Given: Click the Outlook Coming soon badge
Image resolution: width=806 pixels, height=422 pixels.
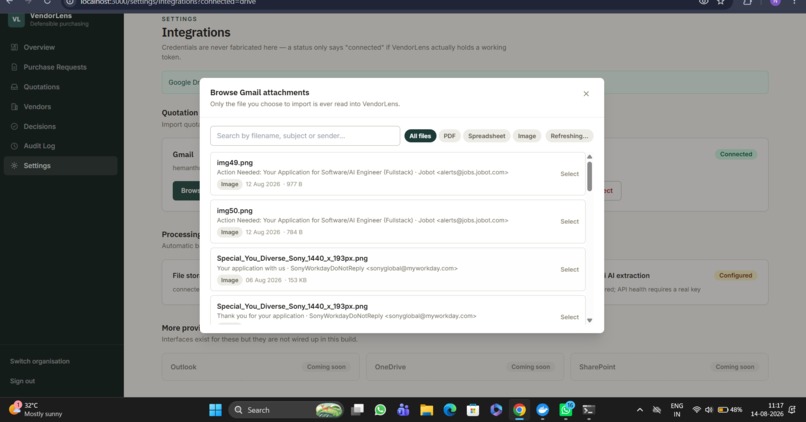Looking at the screenshot, I should coord(326,367).
